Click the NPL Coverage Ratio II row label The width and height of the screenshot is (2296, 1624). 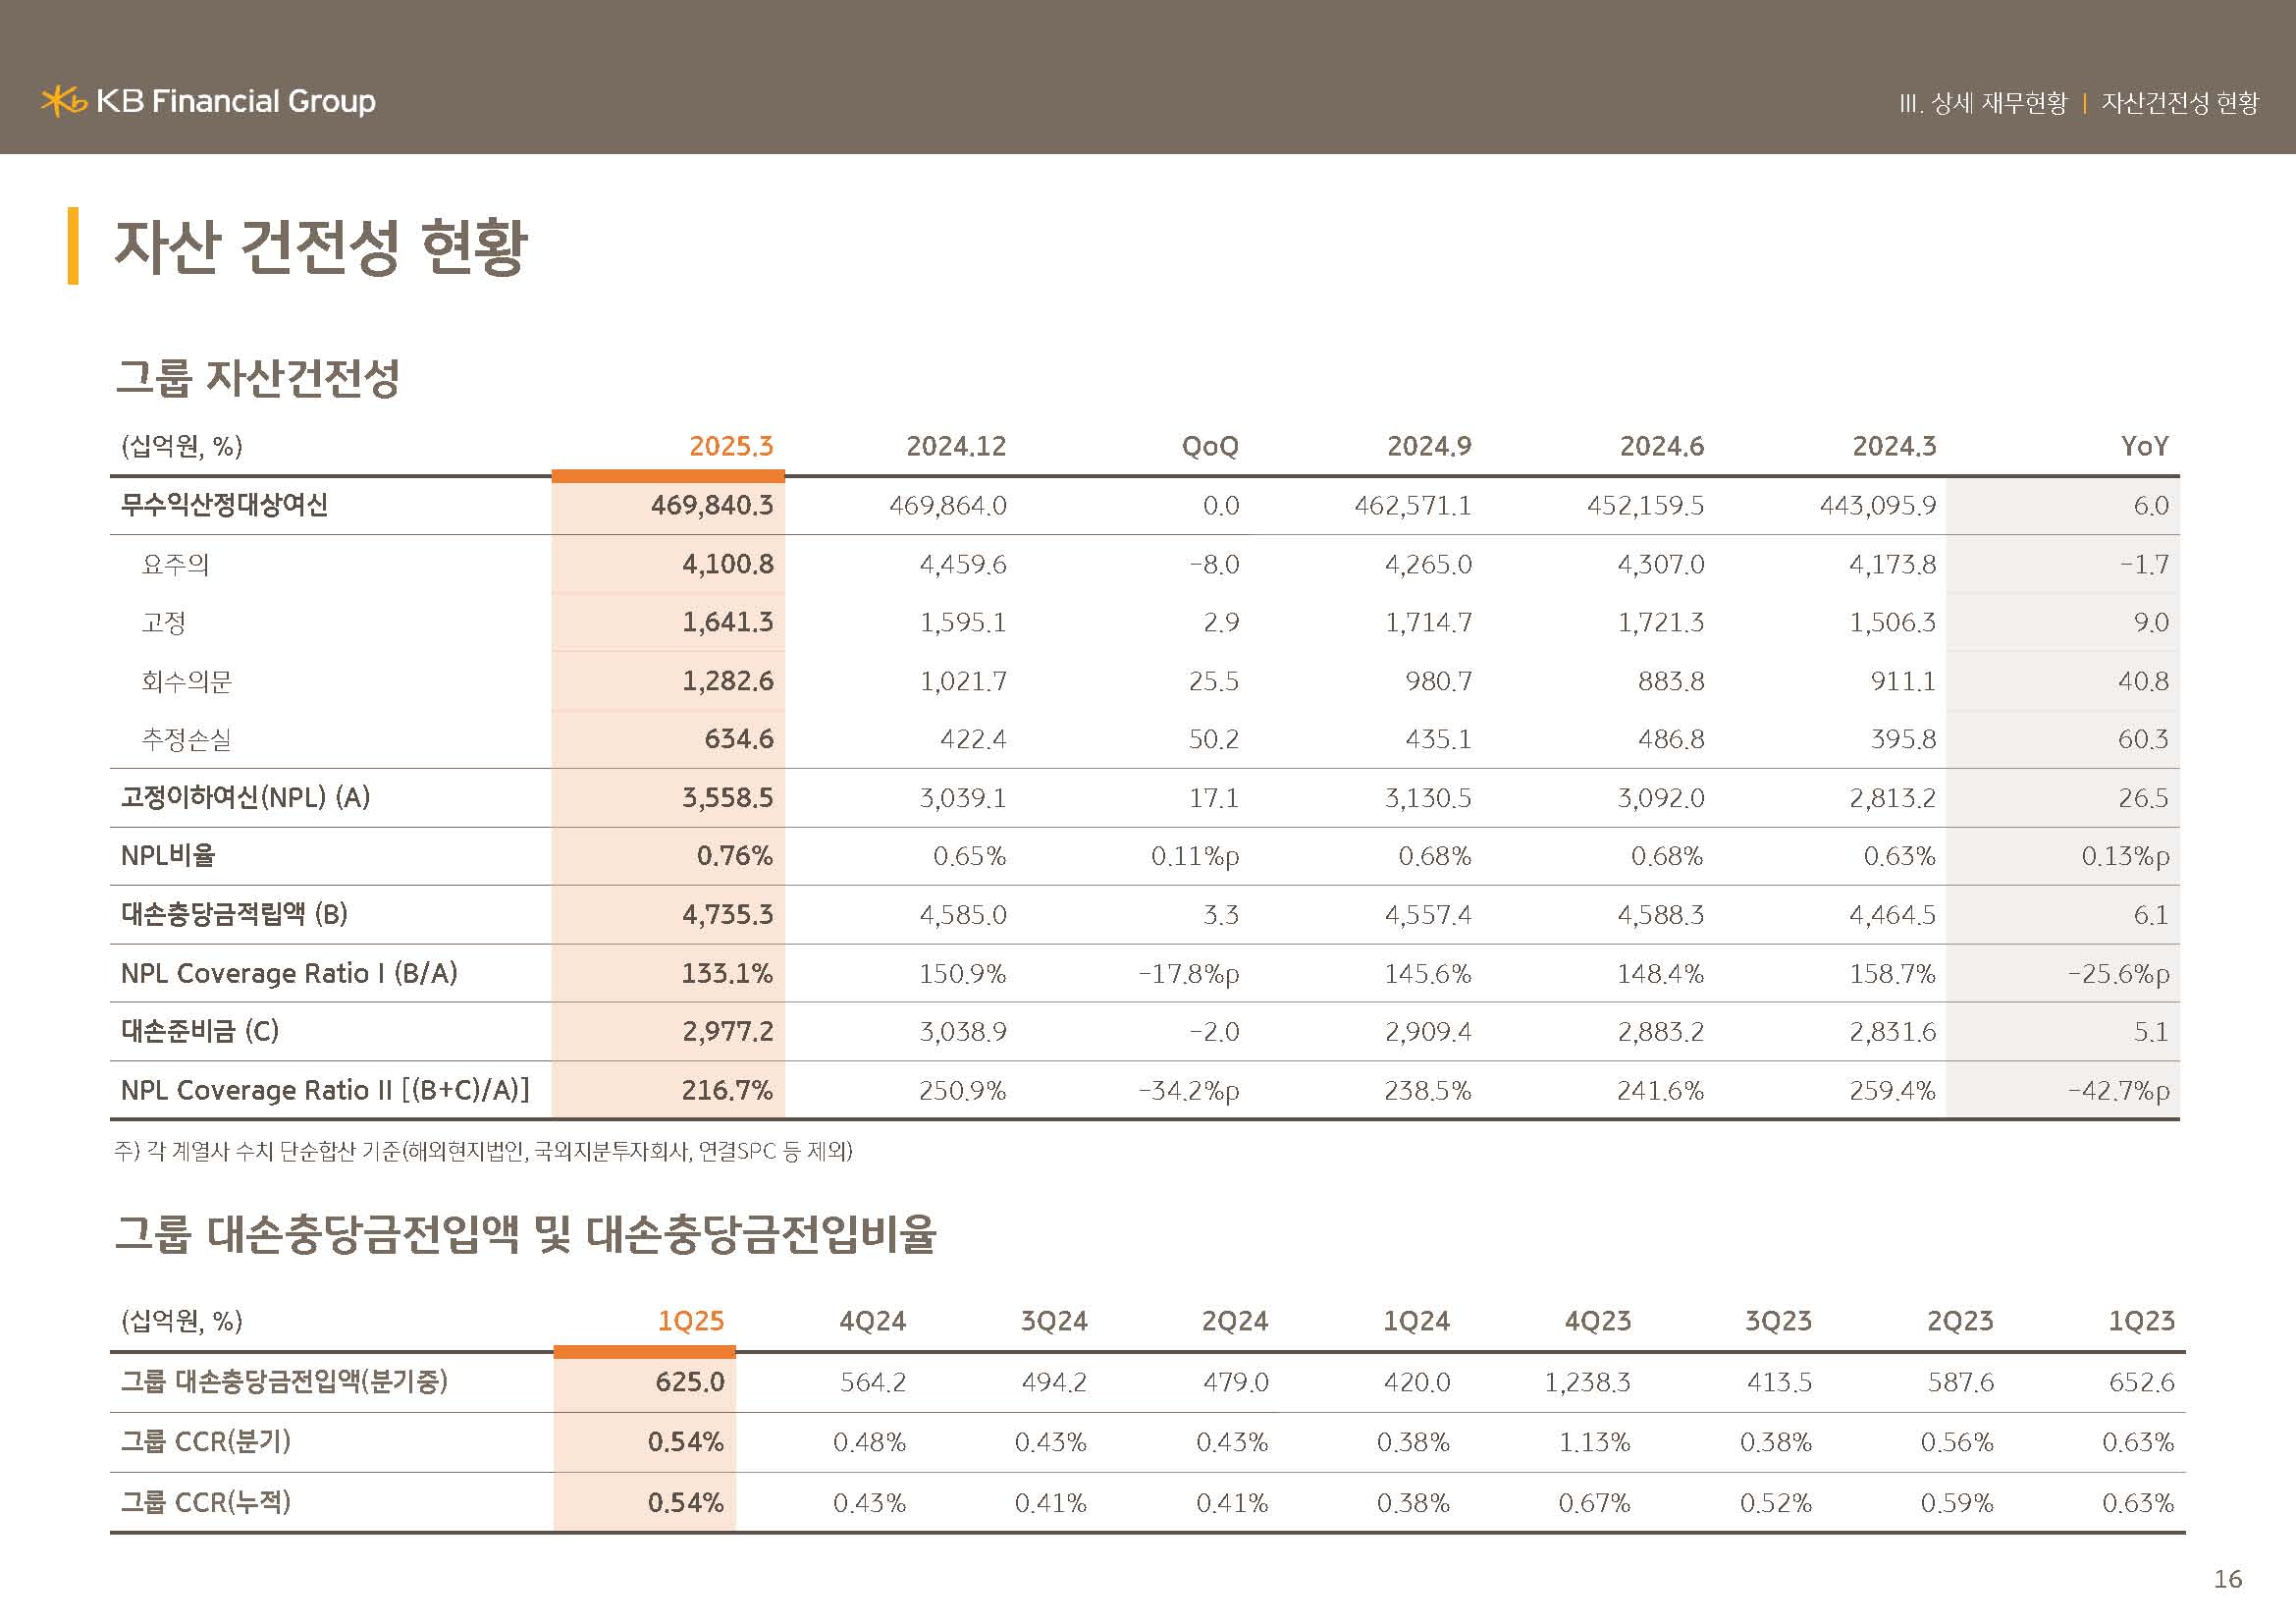[x=325, y=1090]
